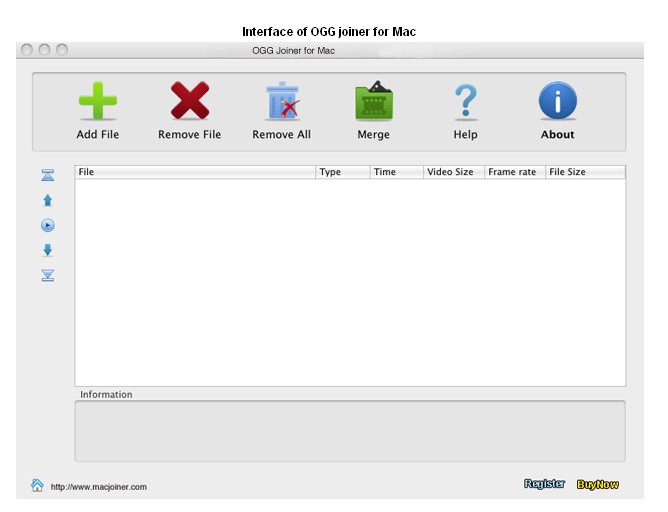The width and height of the screenshot is (668, 512).
Task: Click the Video Size column header
Action: click(x=454, y=172)
